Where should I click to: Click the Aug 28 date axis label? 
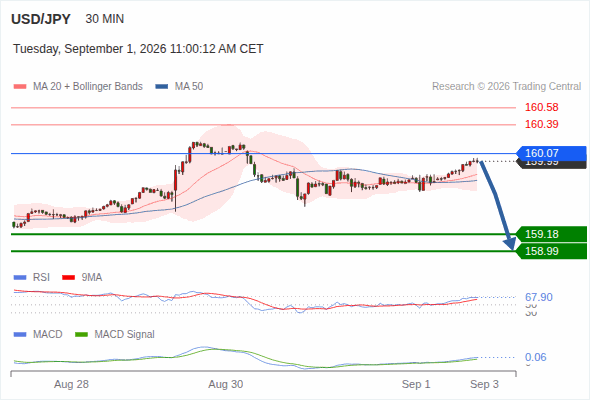(x=71, y=384)
